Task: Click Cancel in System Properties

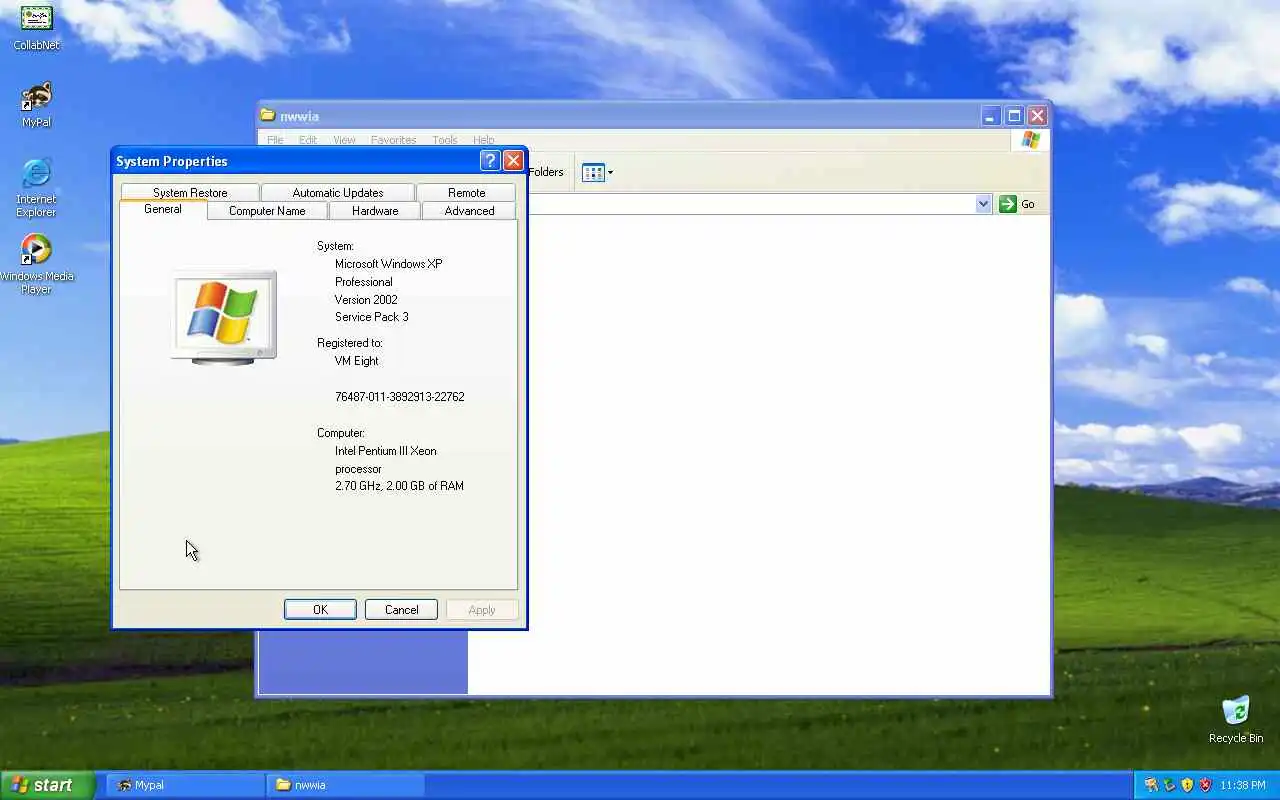Action: point(401,610)
